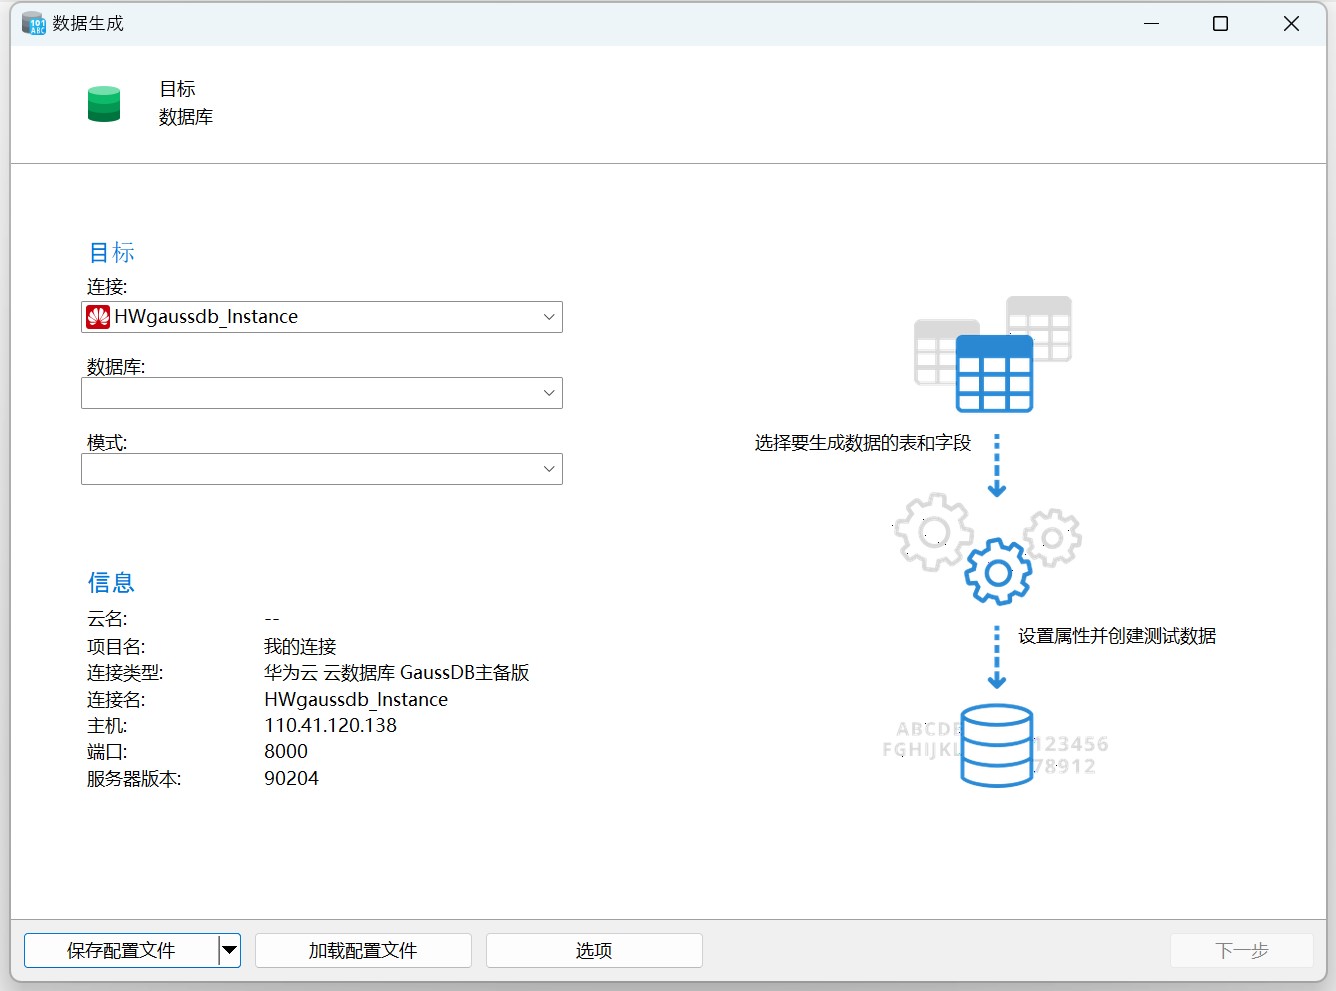Click the Huawei logo inside the connection field
This screenshot has width=1336, height=991.
pyautogui.click(x=97, y=317)
